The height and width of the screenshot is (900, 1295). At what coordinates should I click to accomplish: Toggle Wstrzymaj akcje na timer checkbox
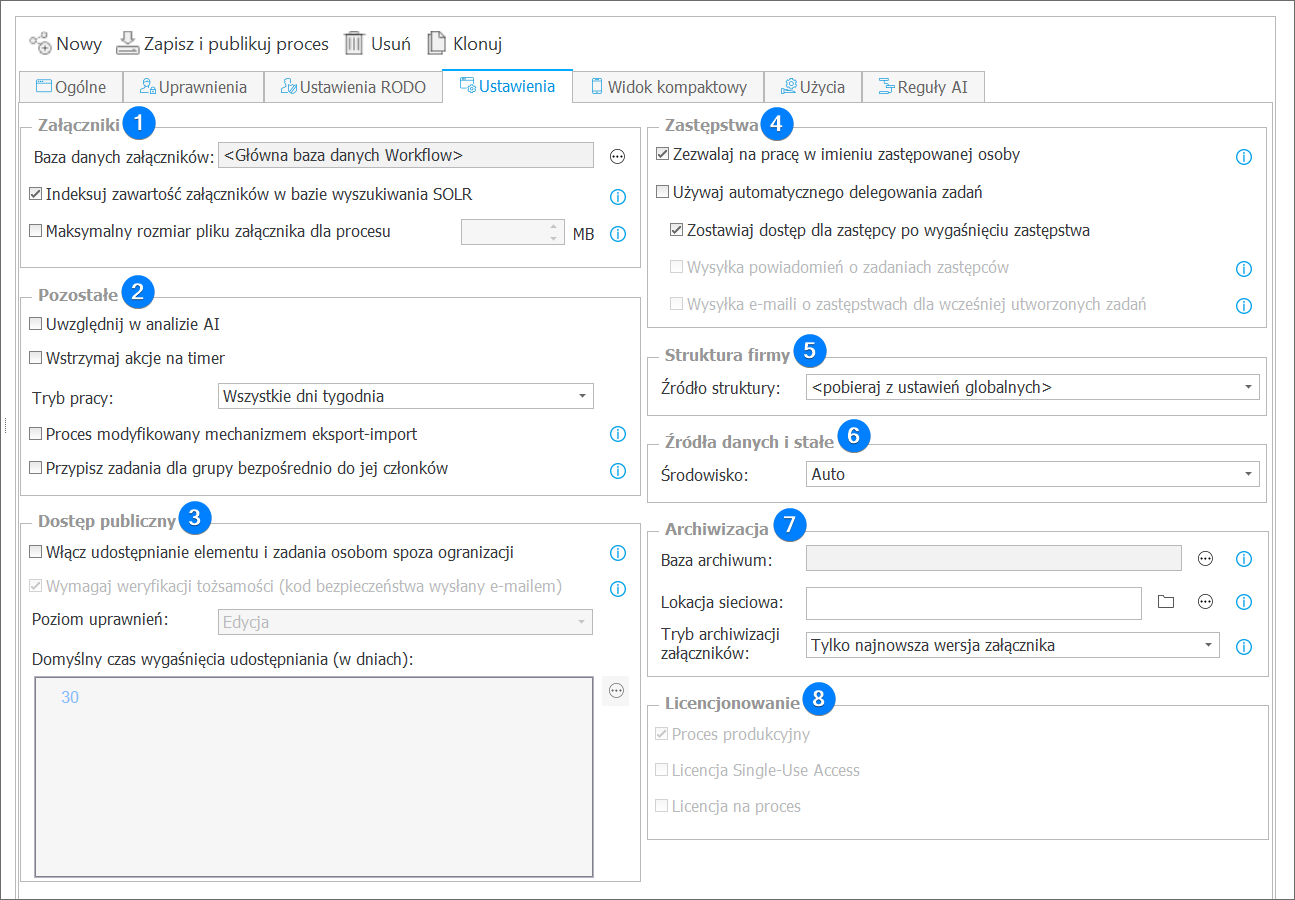tap(37, 358)
